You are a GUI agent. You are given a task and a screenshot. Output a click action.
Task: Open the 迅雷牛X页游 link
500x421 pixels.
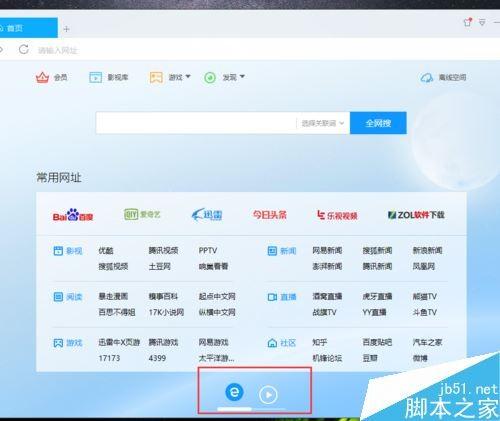pyautogui.click(x=119, y=342)
